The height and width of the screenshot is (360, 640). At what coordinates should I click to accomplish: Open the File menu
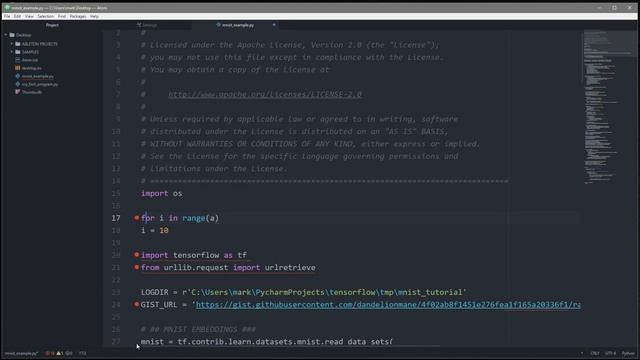click(7, 16)
